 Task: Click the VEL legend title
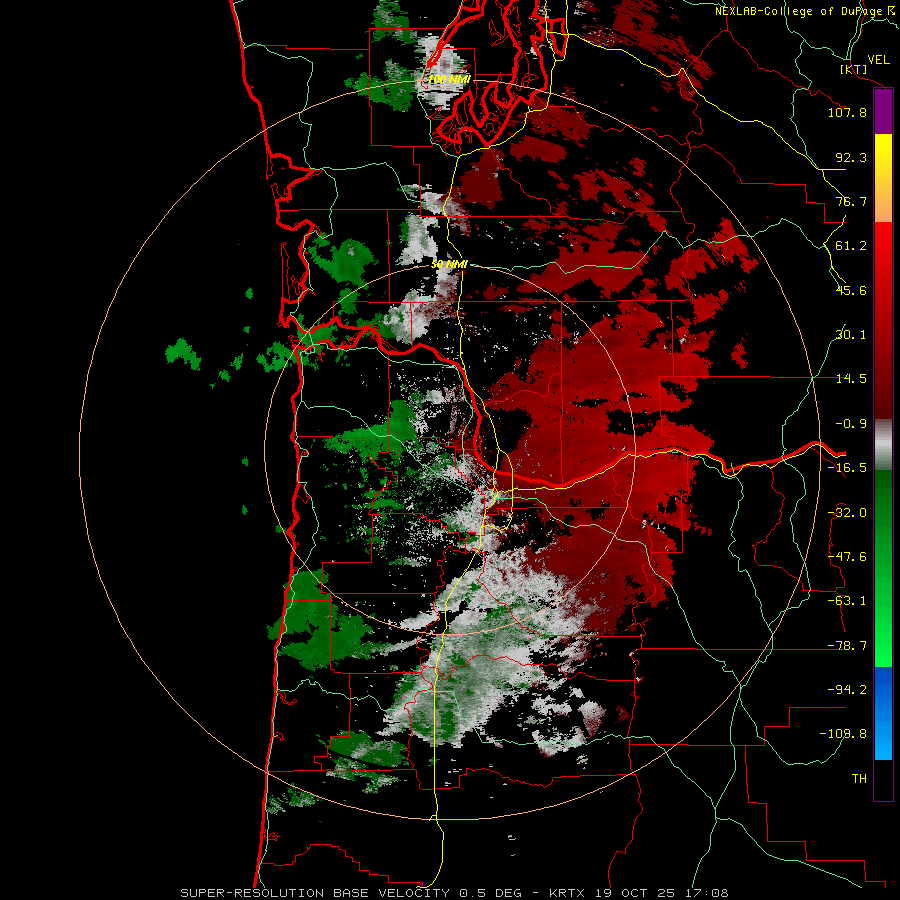[879, 60]
